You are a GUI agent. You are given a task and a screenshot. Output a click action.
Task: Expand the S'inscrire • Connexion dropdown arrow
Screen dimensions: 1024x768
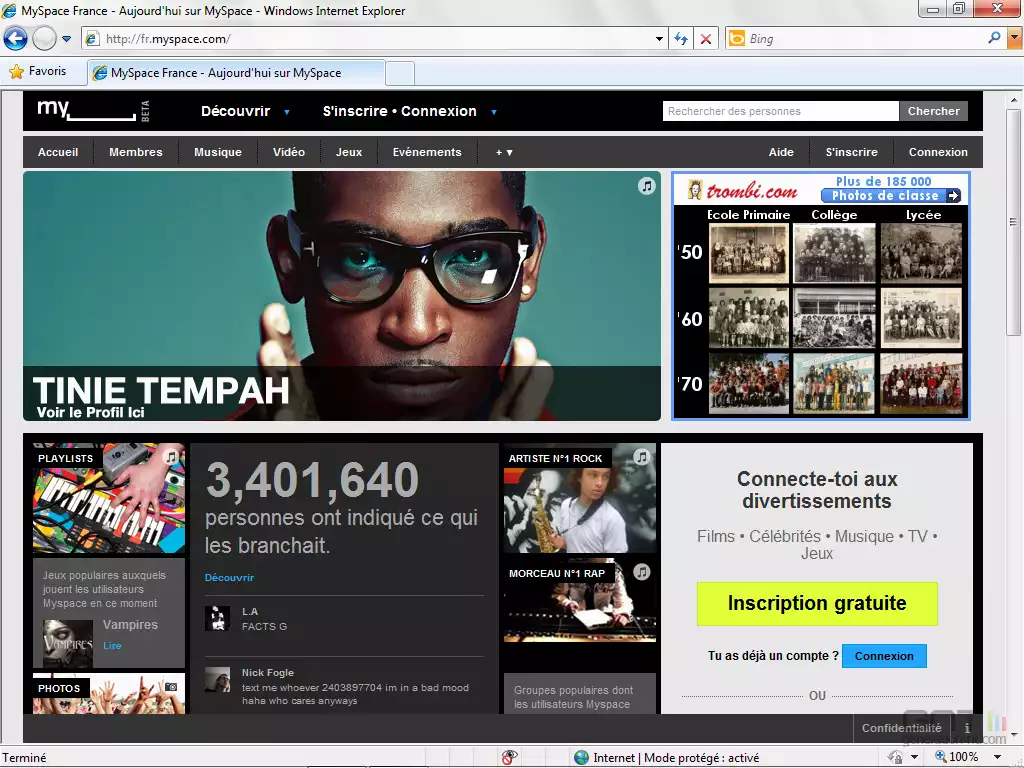pos(494,112)
